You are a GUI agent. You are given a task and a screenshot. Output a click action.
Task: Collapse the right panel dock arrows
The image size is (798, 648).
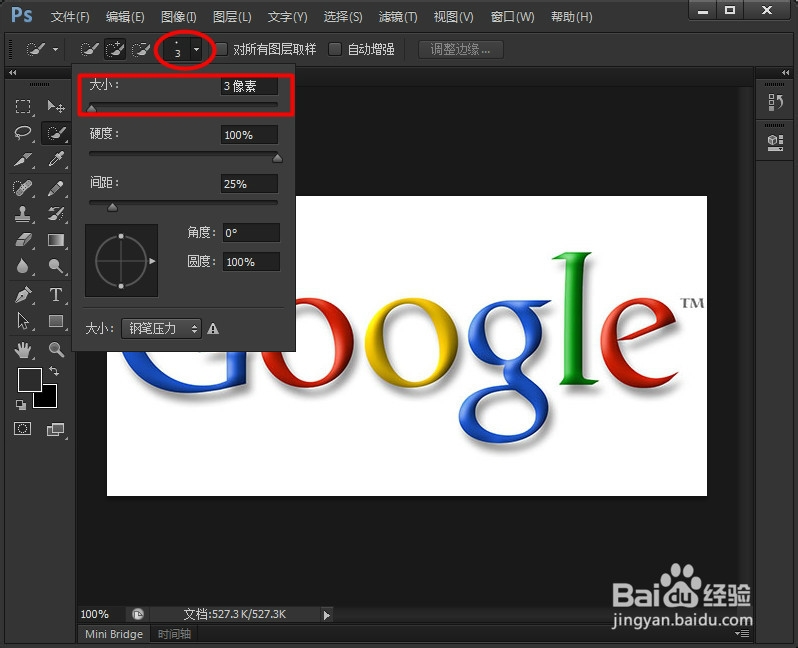786,72
